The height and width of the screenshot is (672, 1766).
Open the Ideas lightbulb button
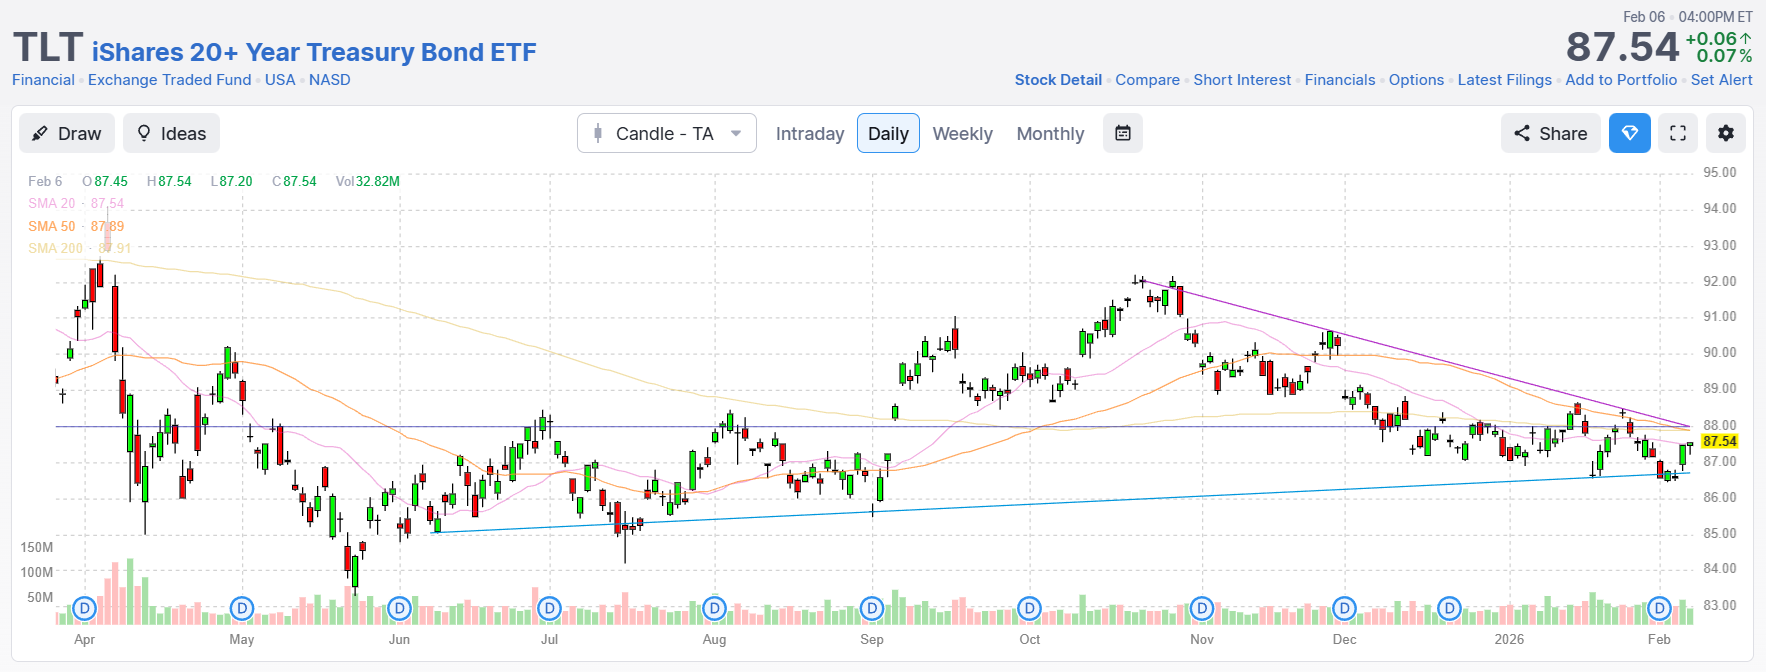pyautogui.click(x=171, y=133)
